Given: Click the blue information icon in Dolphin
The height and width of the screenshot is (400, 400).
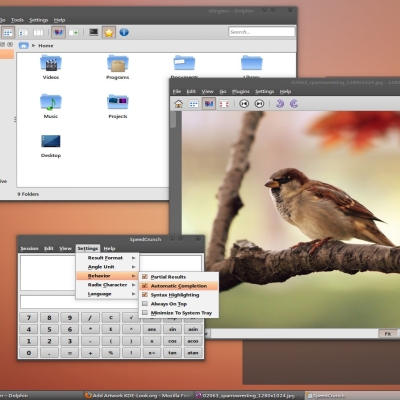Looking at the screenshot, I should pos(124,32).
